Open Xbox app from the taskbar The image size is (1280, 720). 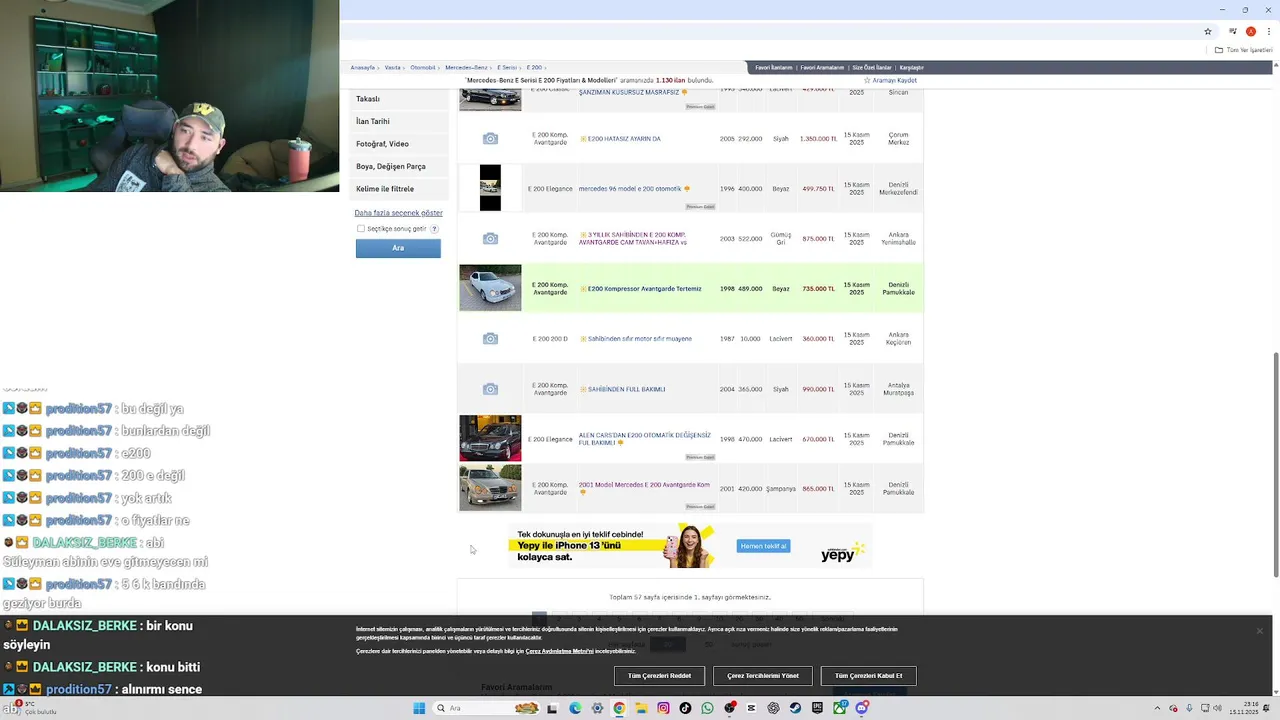[839, 708]
